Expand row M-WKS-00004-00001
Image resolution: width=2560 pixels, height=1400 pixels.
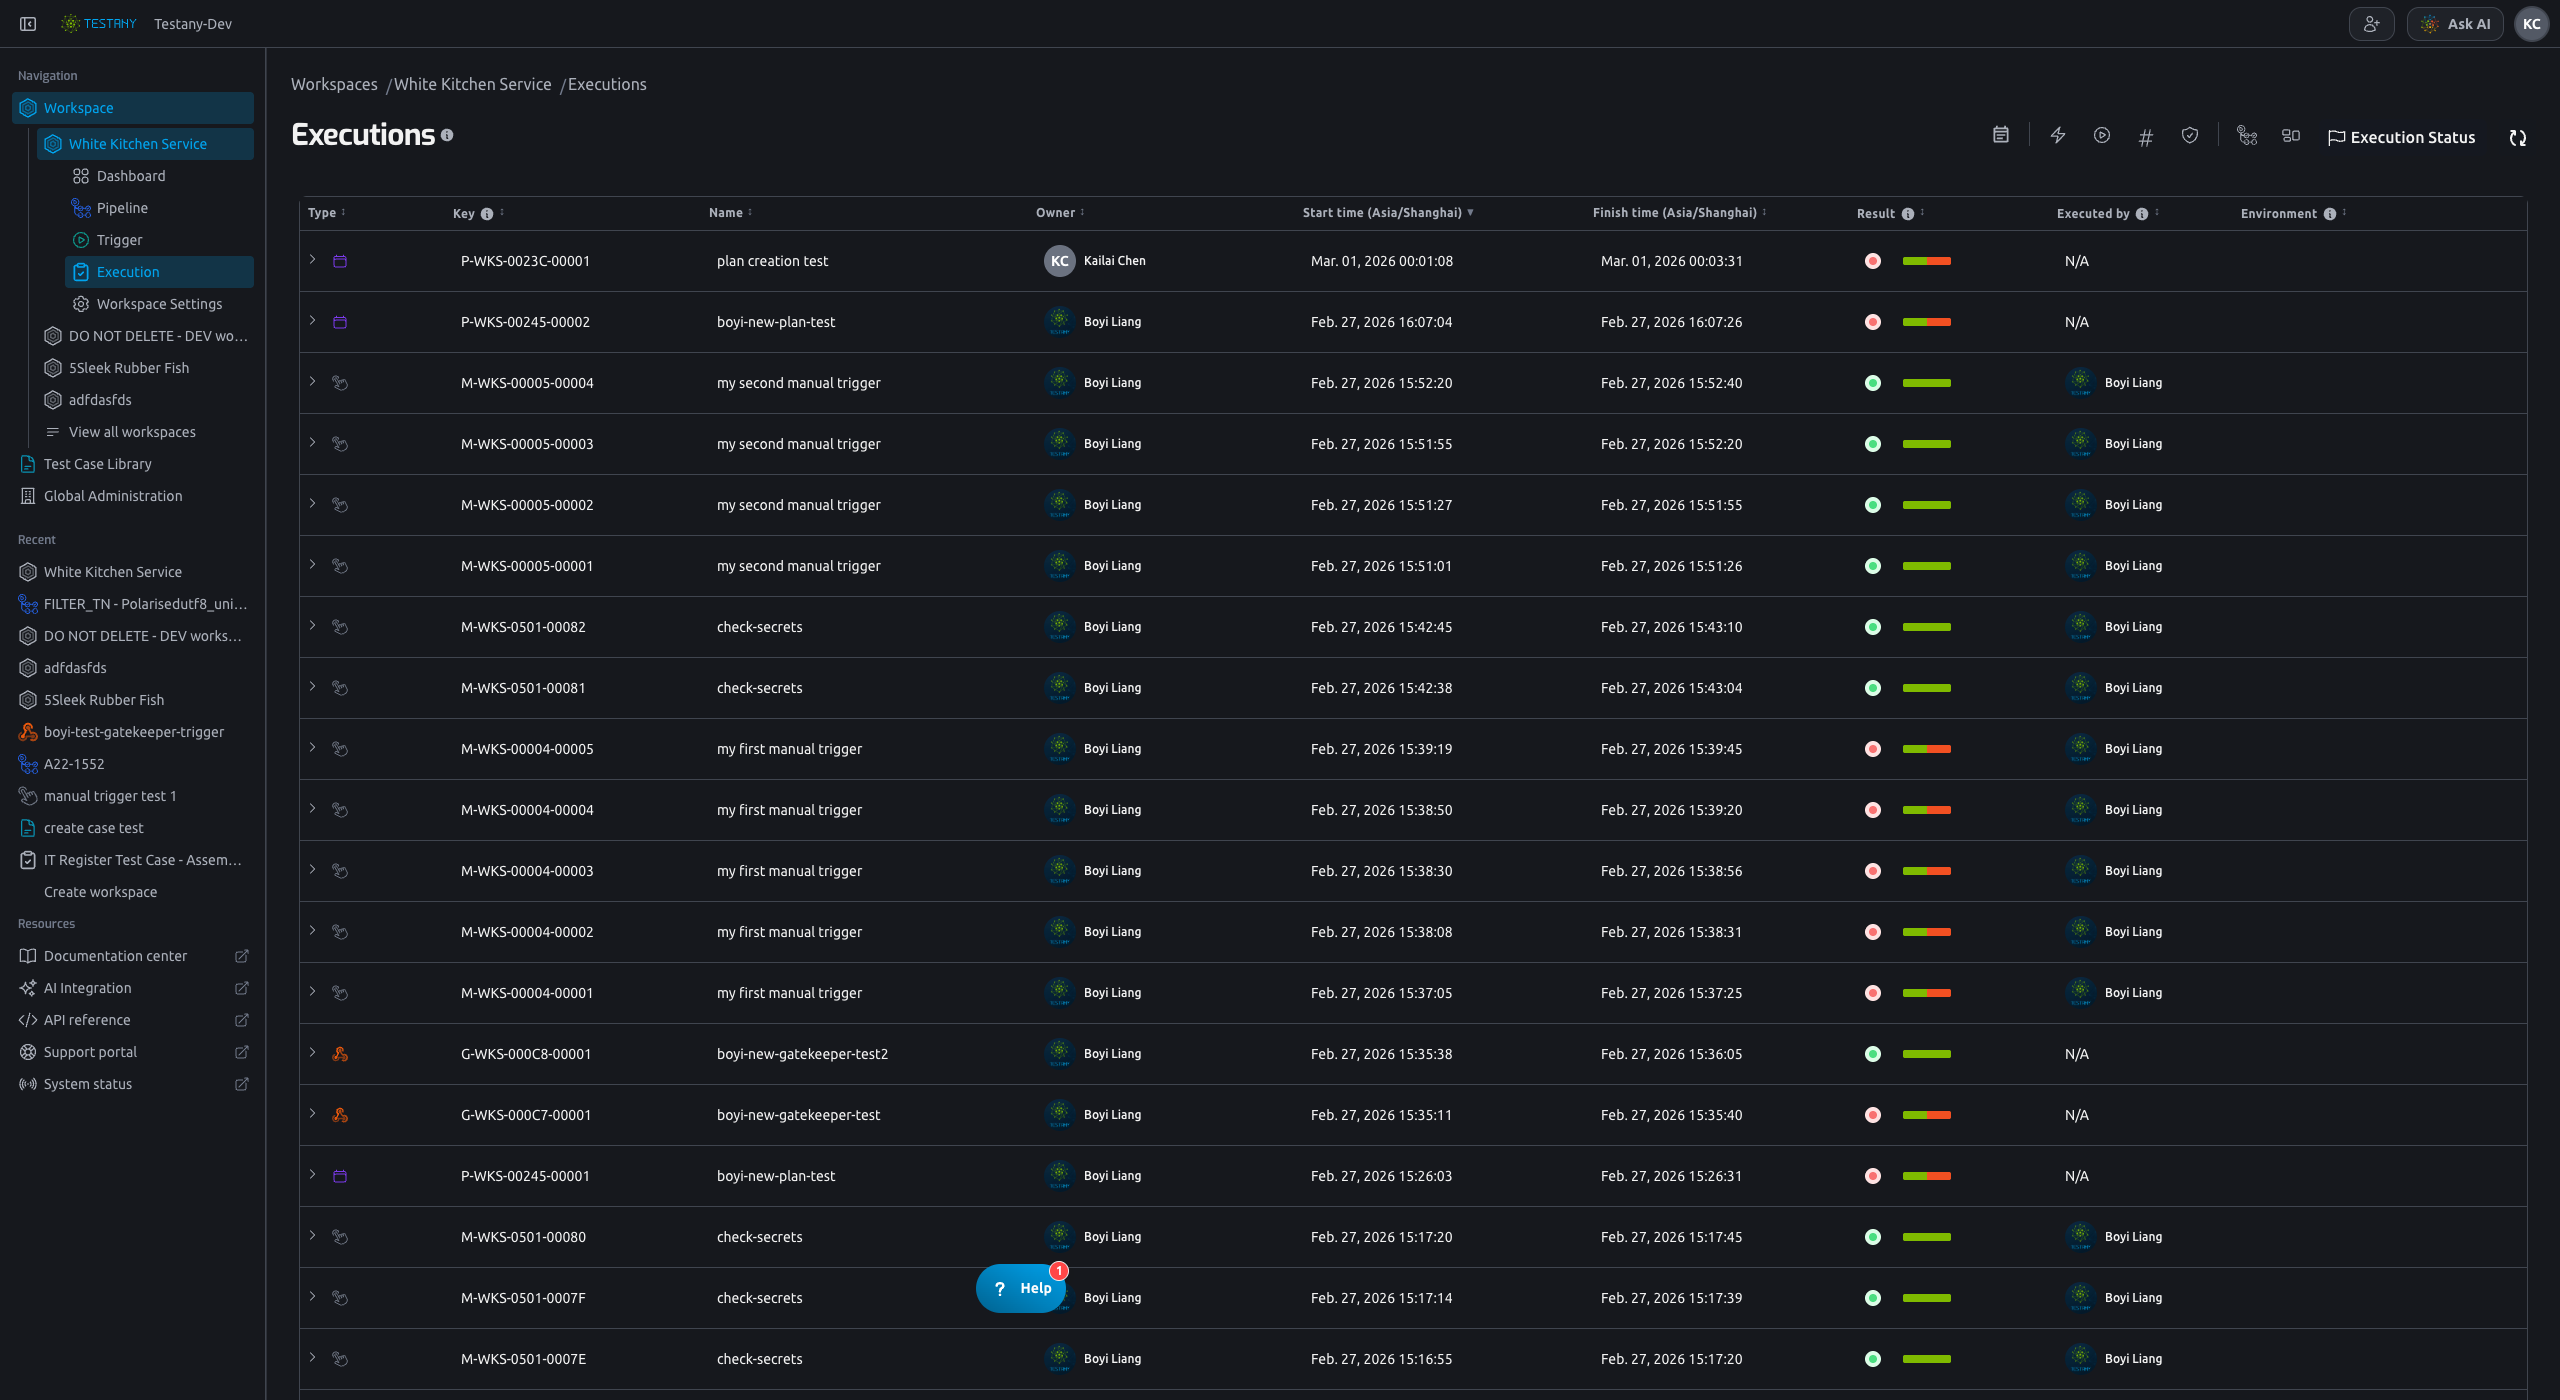pos(312,992)
